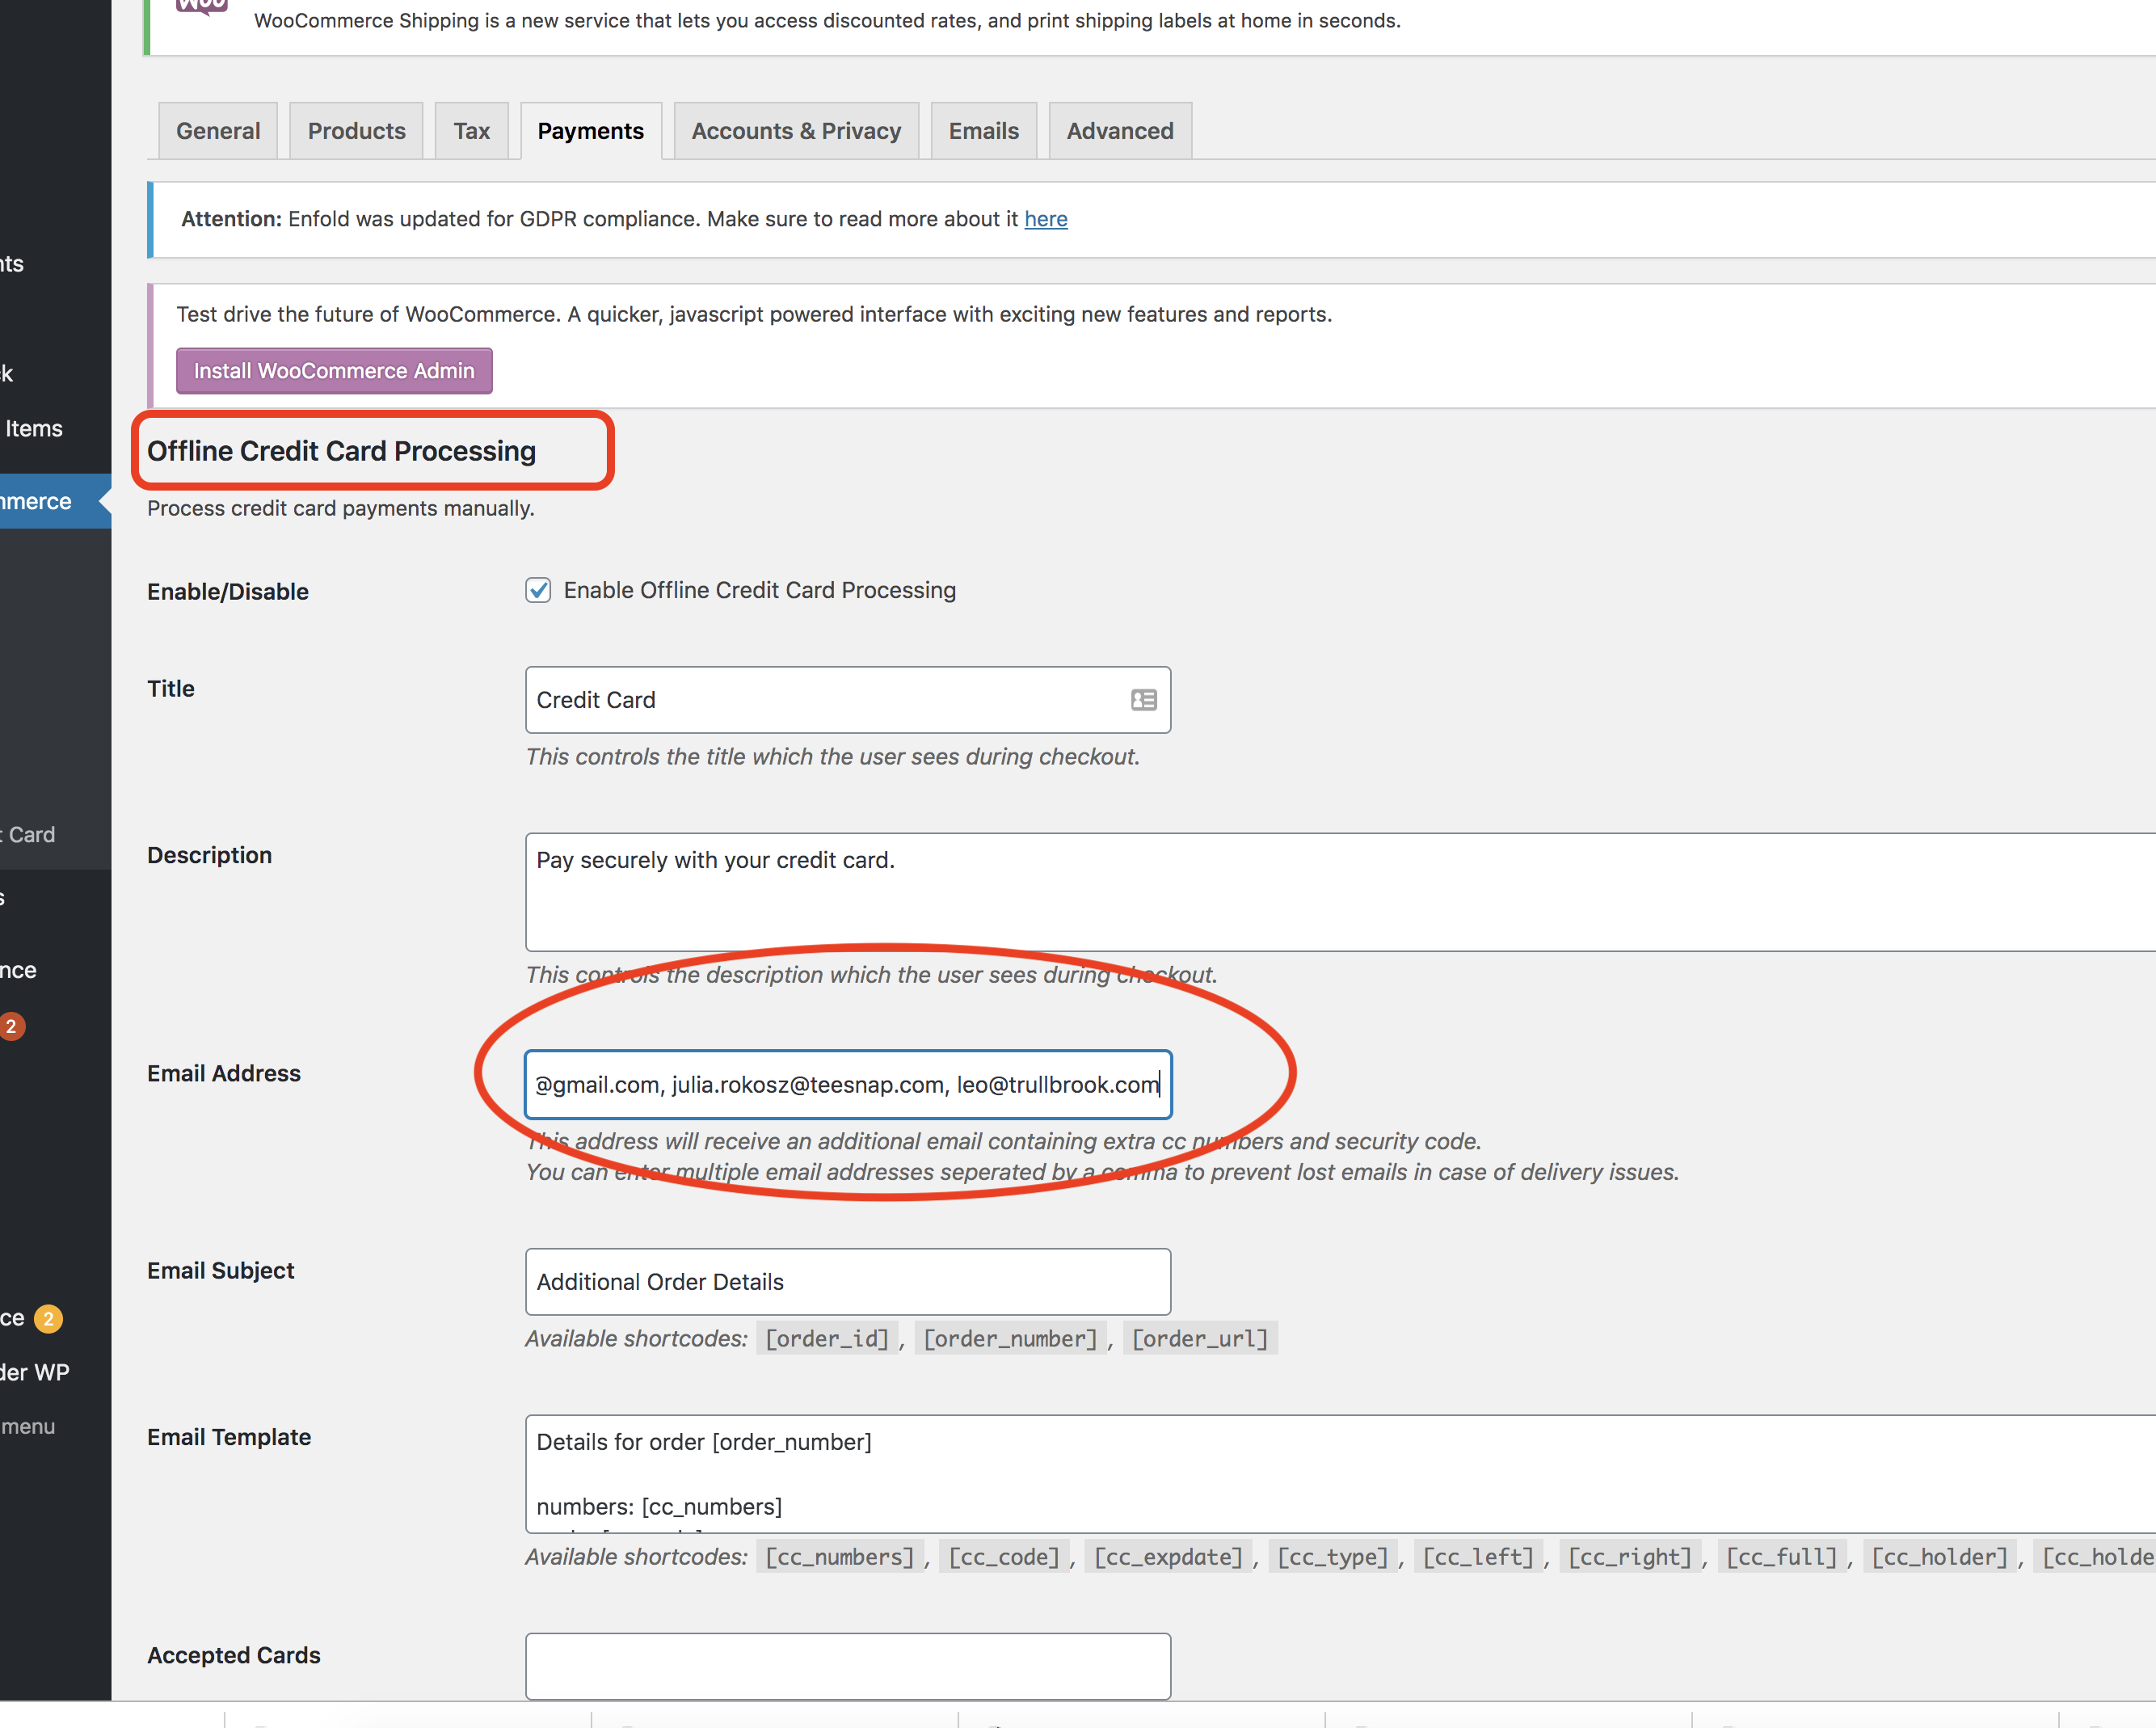The image size is (2156, 1728).
Task: Open the Advanced tab
Action: [1120, 131]
